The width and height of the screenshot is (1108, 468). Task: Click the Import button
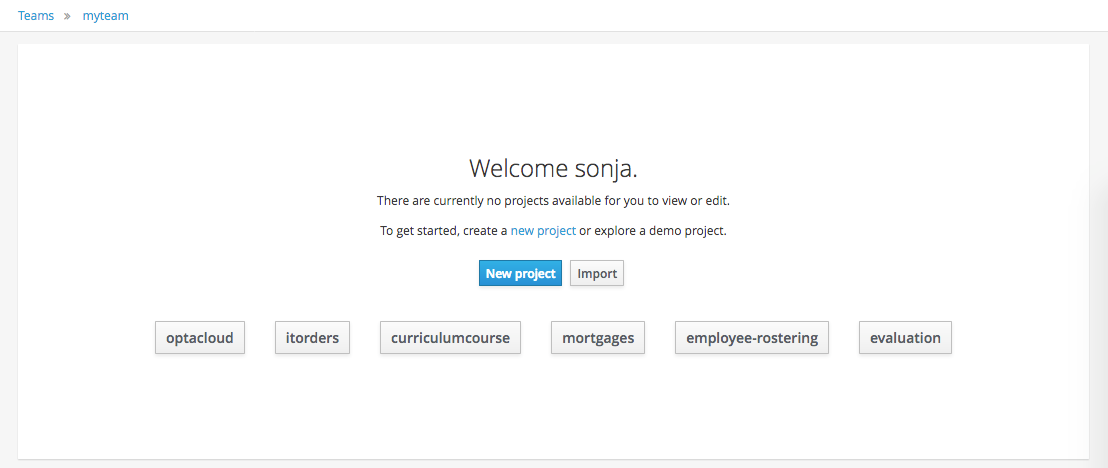point(597,274)
